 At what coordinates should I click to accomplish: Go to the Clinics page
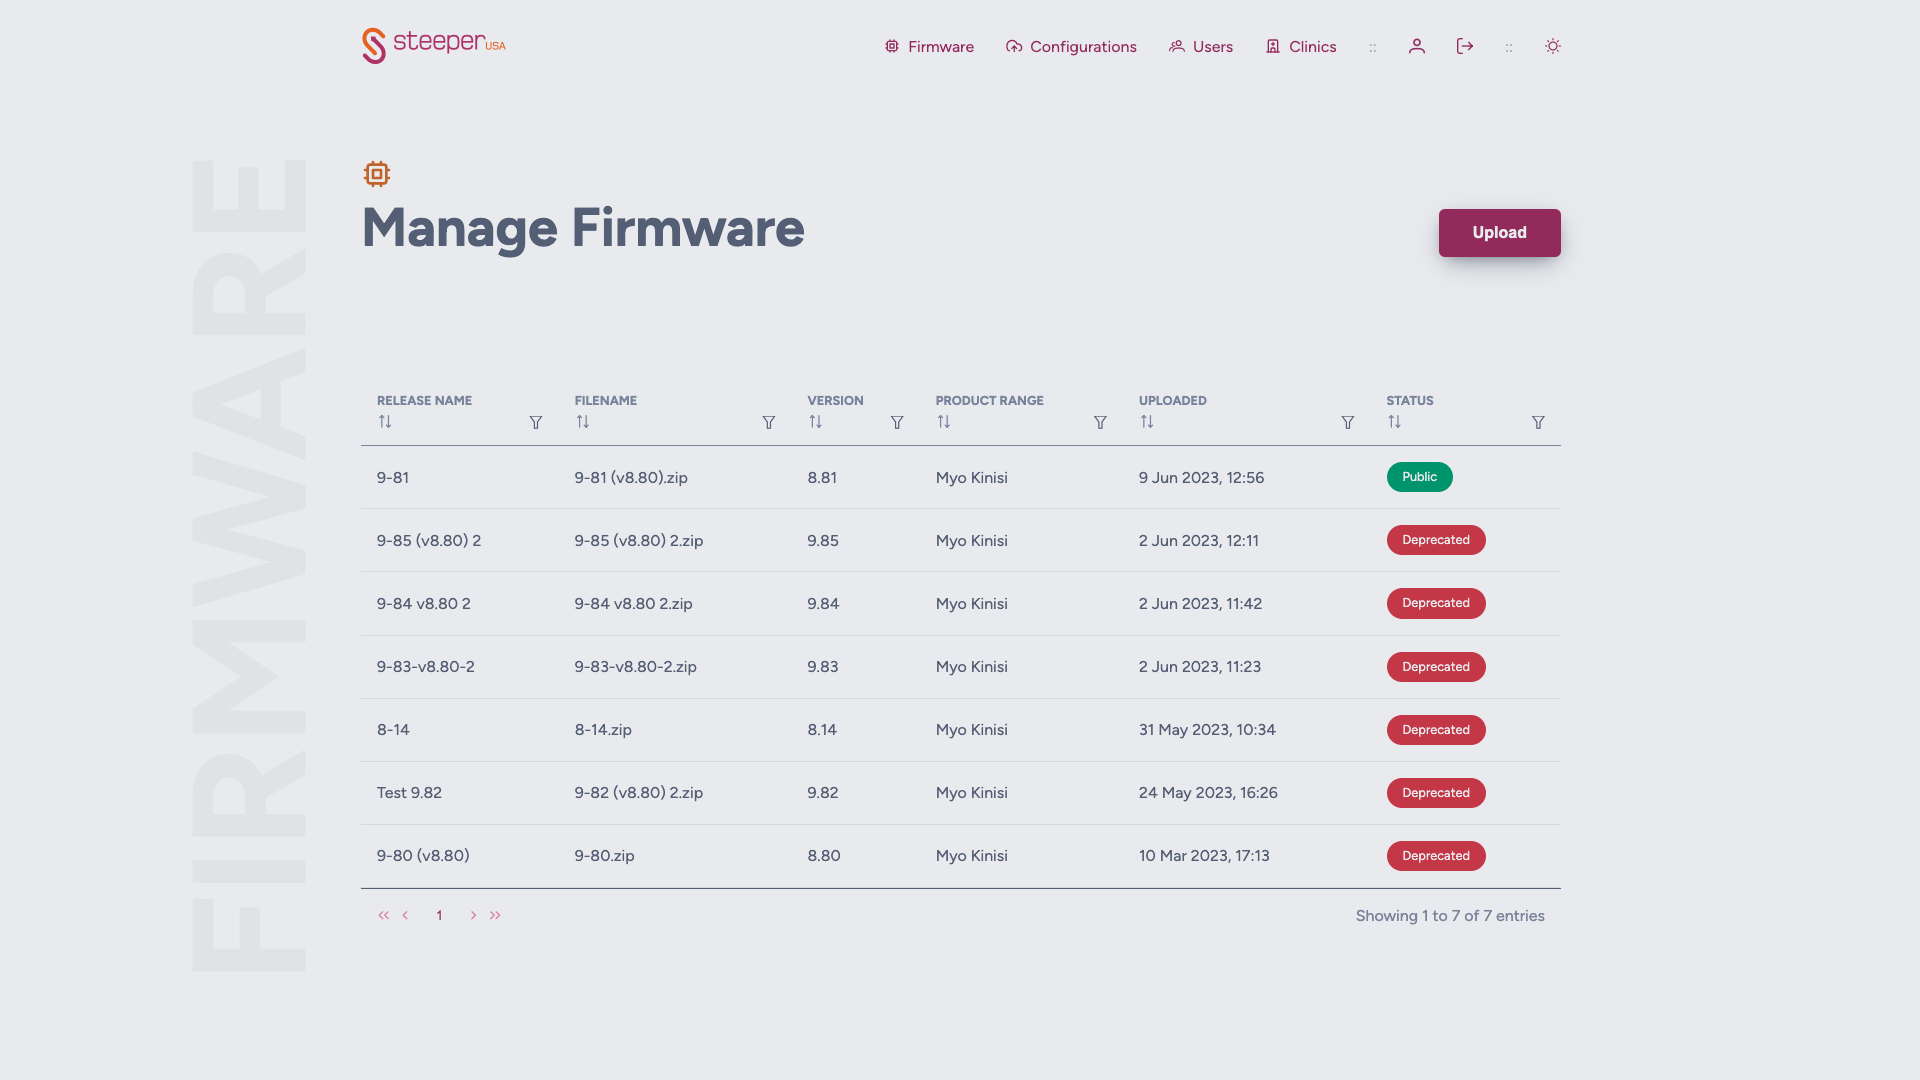click(1301, 47)
